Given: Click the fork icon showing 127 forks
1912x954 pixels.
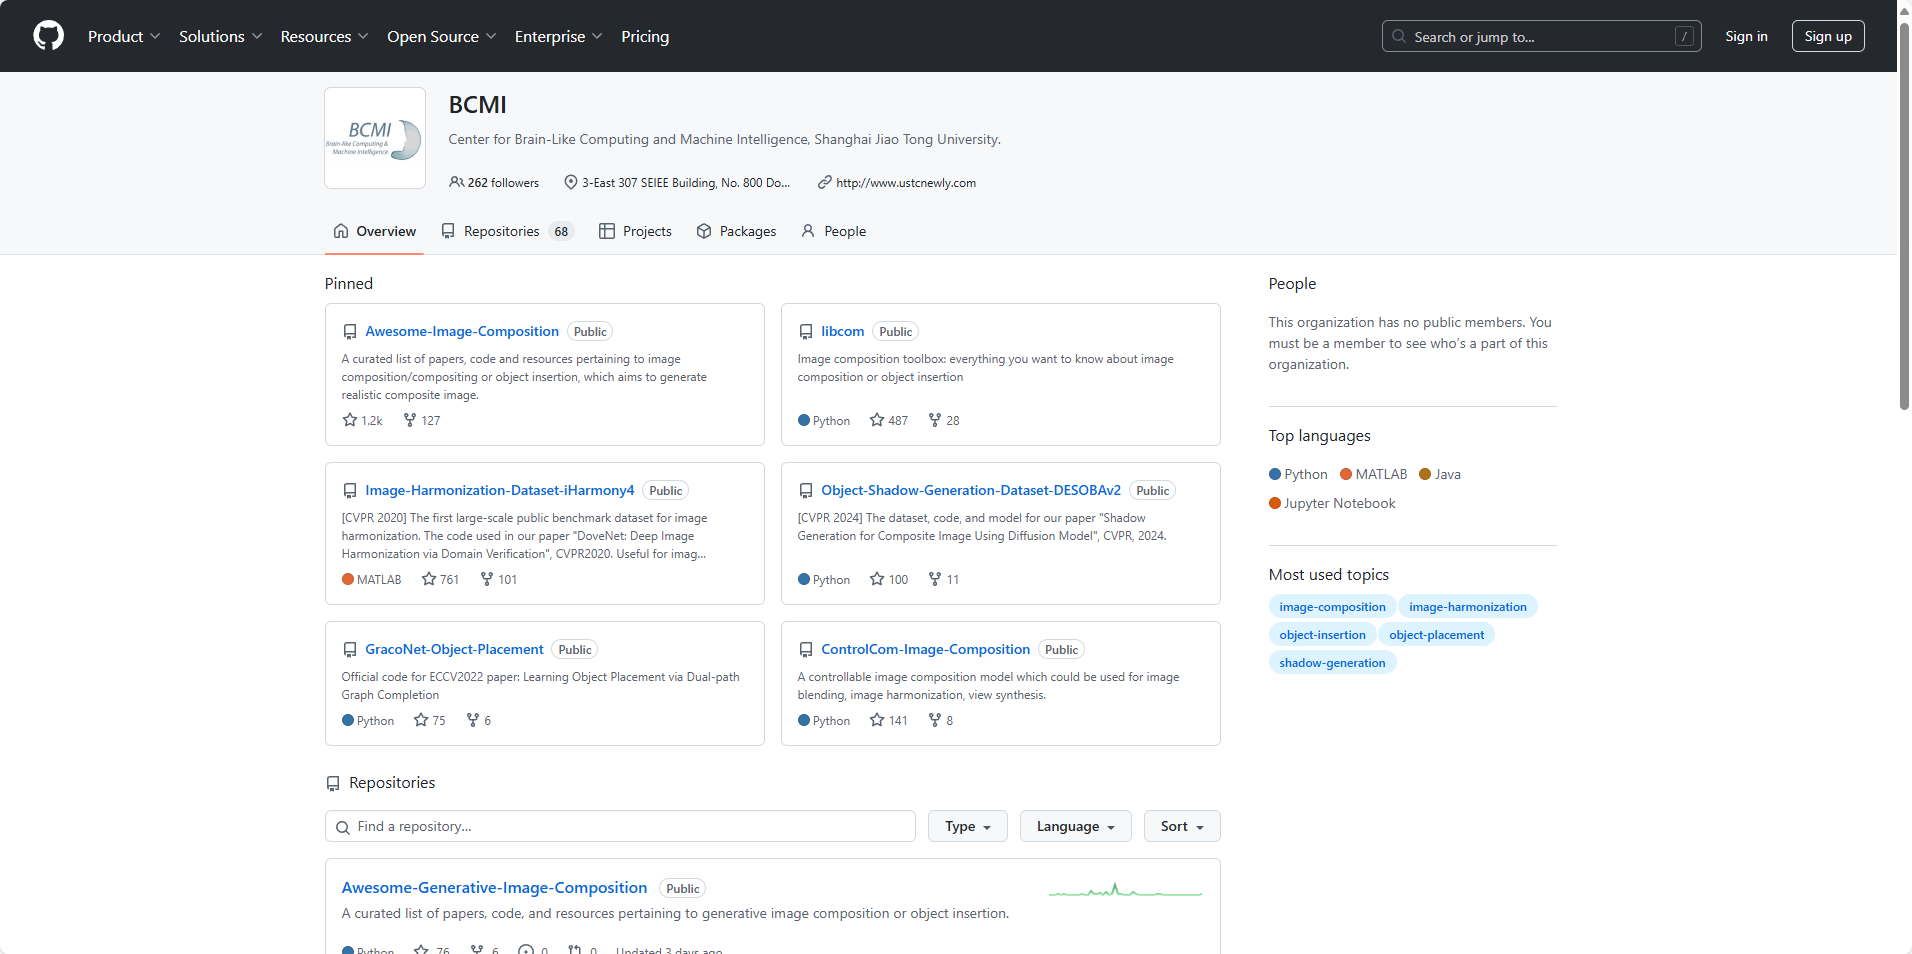Looking at the screenshot, I should pos(410,420).
